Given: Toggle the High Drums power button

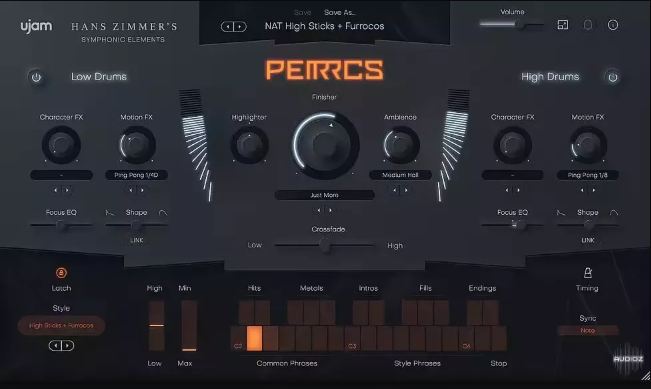Looking at the screenshot, I should pyautogui.click(x=613, y=77).
